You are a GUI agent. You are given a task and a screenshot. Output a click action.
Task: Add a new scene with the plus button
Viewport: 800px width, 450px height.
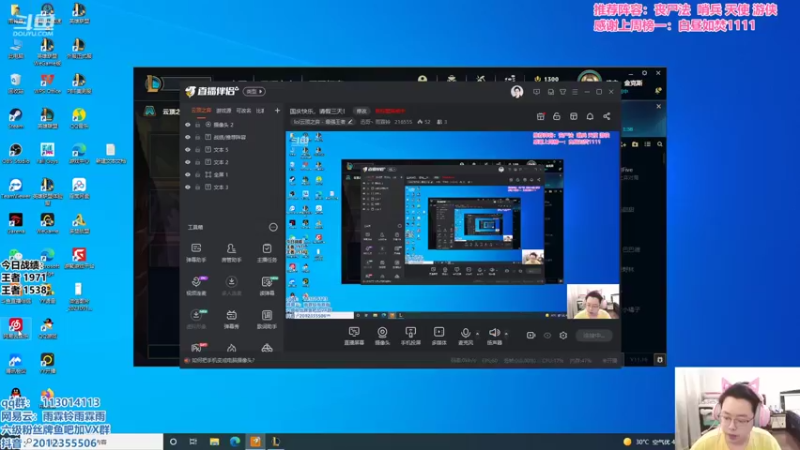[x=277, y=110]
